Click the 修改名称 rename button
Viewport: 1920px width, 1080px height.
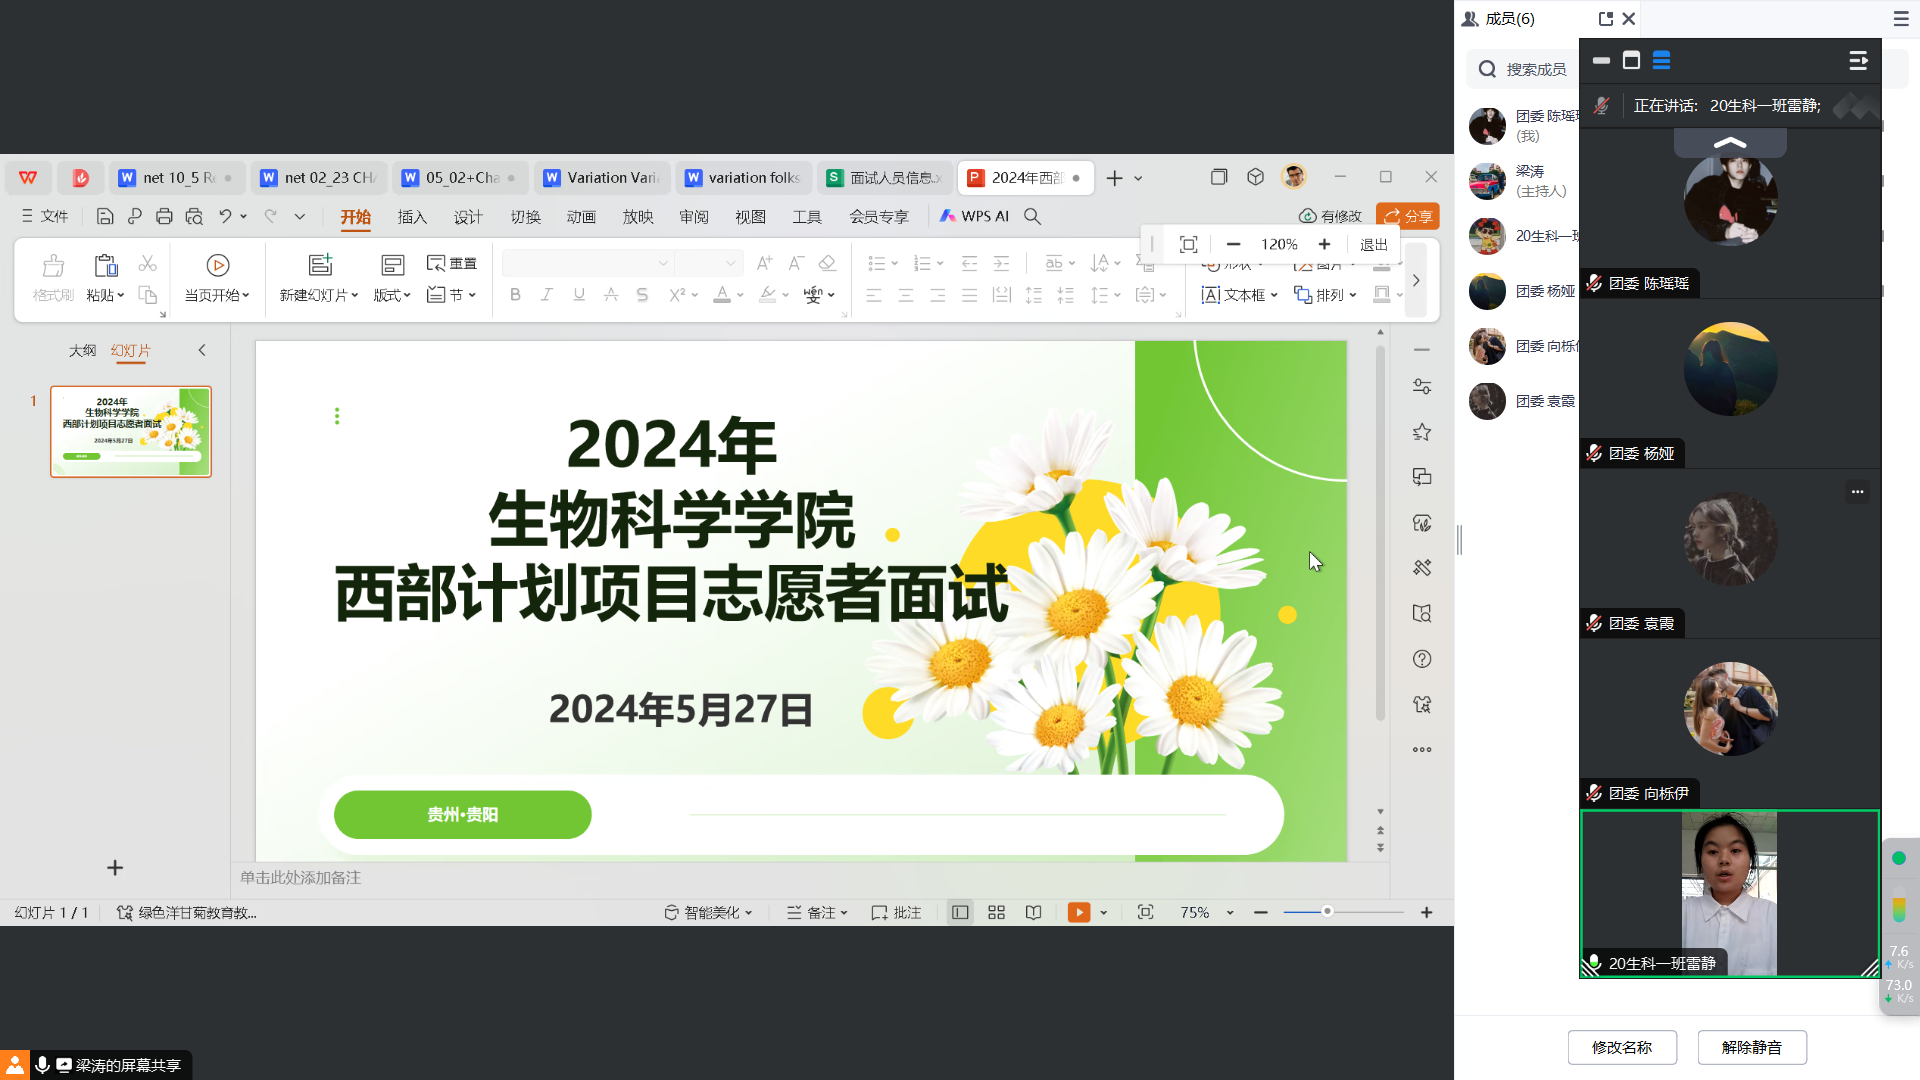point(1622,1047)
